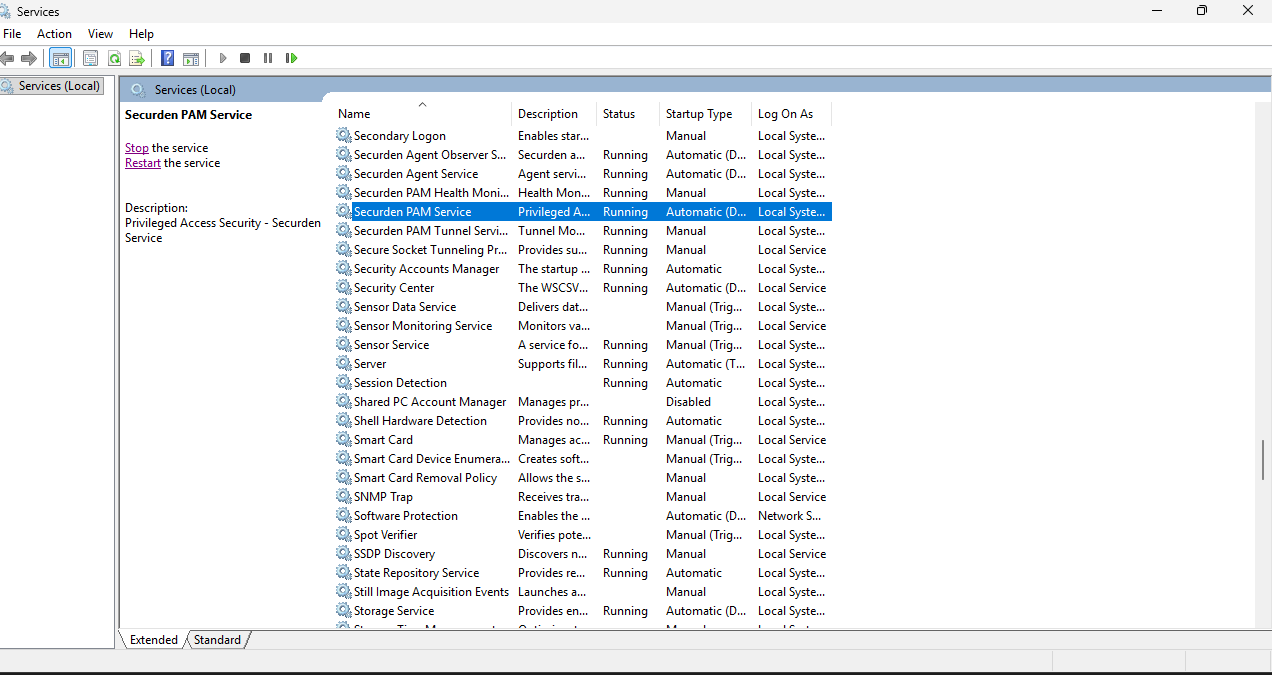Viewport: 1272px width, 675px height.
Task: Select Security Accounts Manager service
Action: 583,268
